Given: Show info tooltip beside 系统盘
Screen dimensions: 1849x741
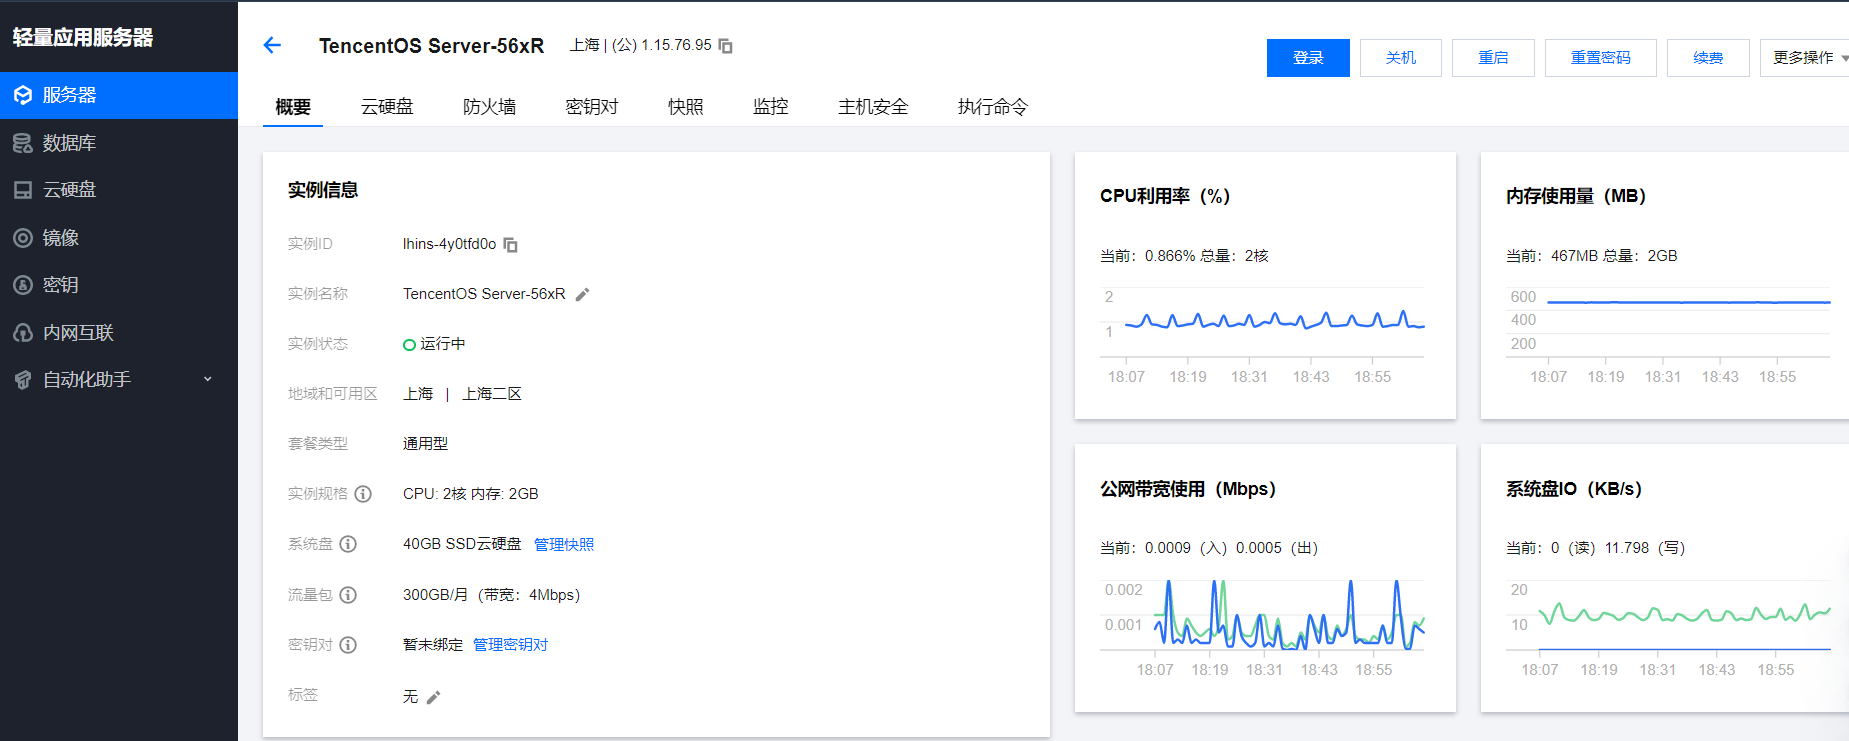Looking at the screenshot, I should [x=348, y=544].
